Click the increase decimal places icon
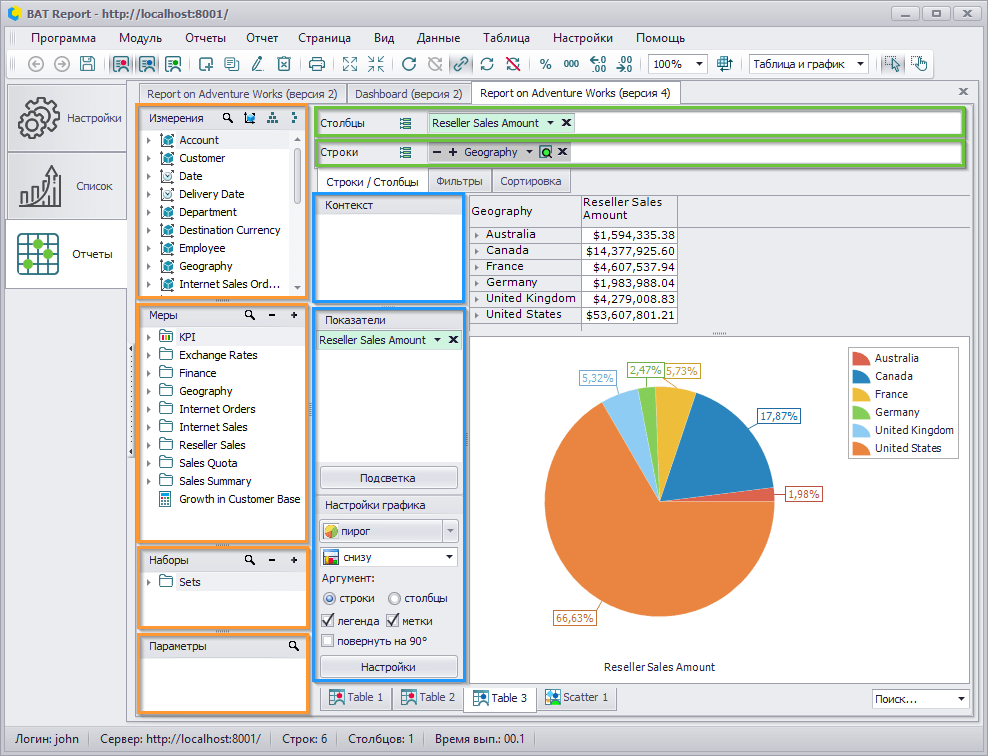Viewport: 988px width, 756px height. 597,64
